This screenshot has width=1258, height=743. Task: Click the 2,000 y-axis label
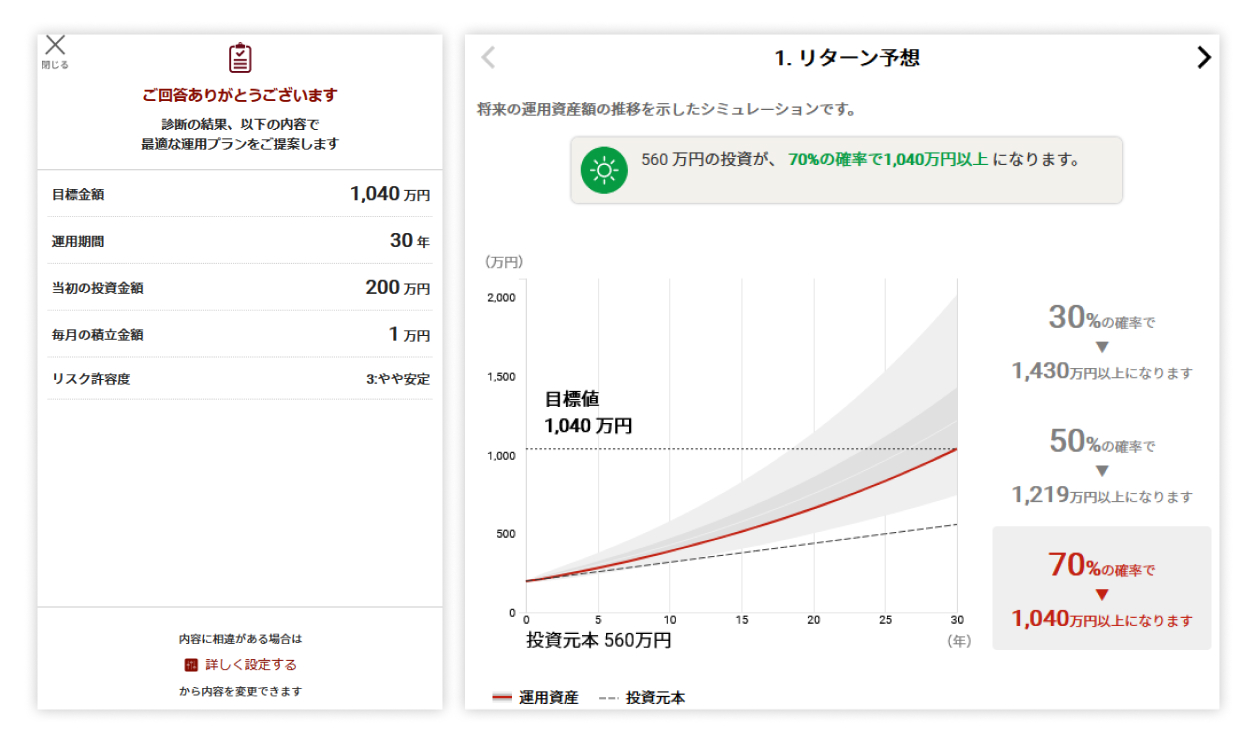(x=500, y=298)
